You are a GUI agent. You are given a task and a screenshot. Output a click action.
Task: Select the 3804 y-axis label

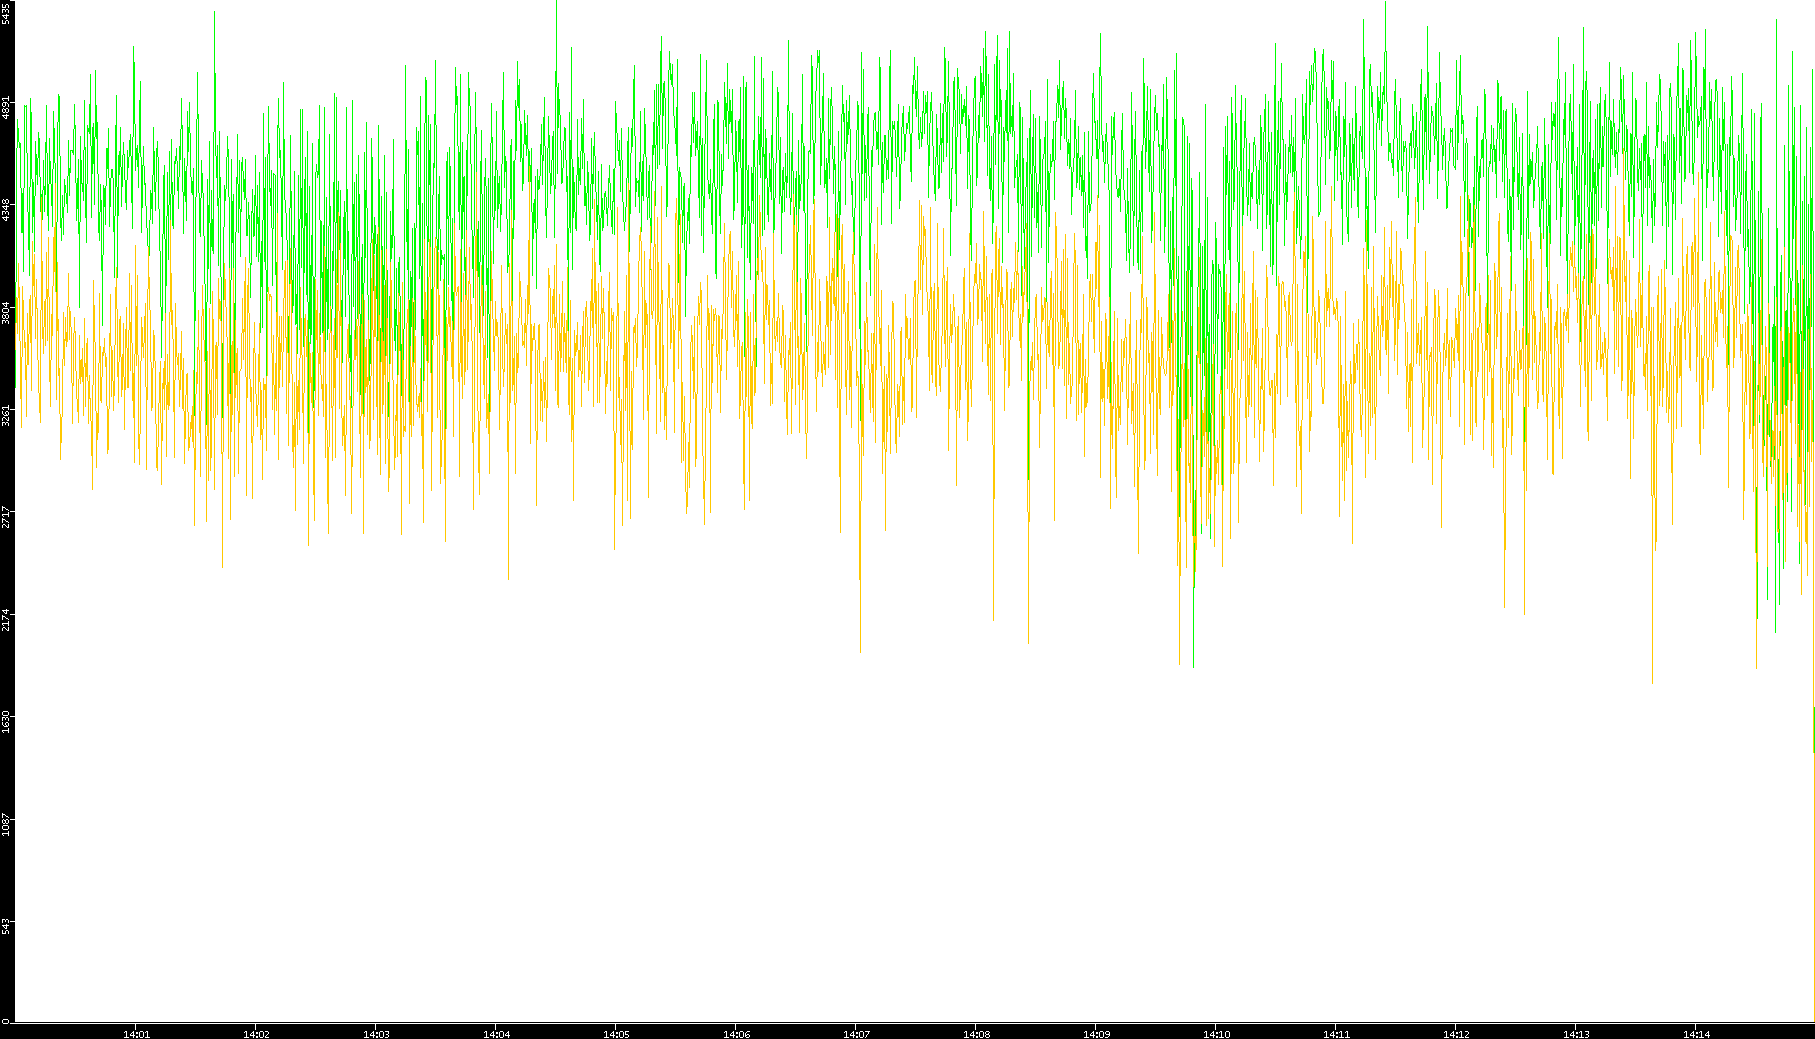point(7,312)
